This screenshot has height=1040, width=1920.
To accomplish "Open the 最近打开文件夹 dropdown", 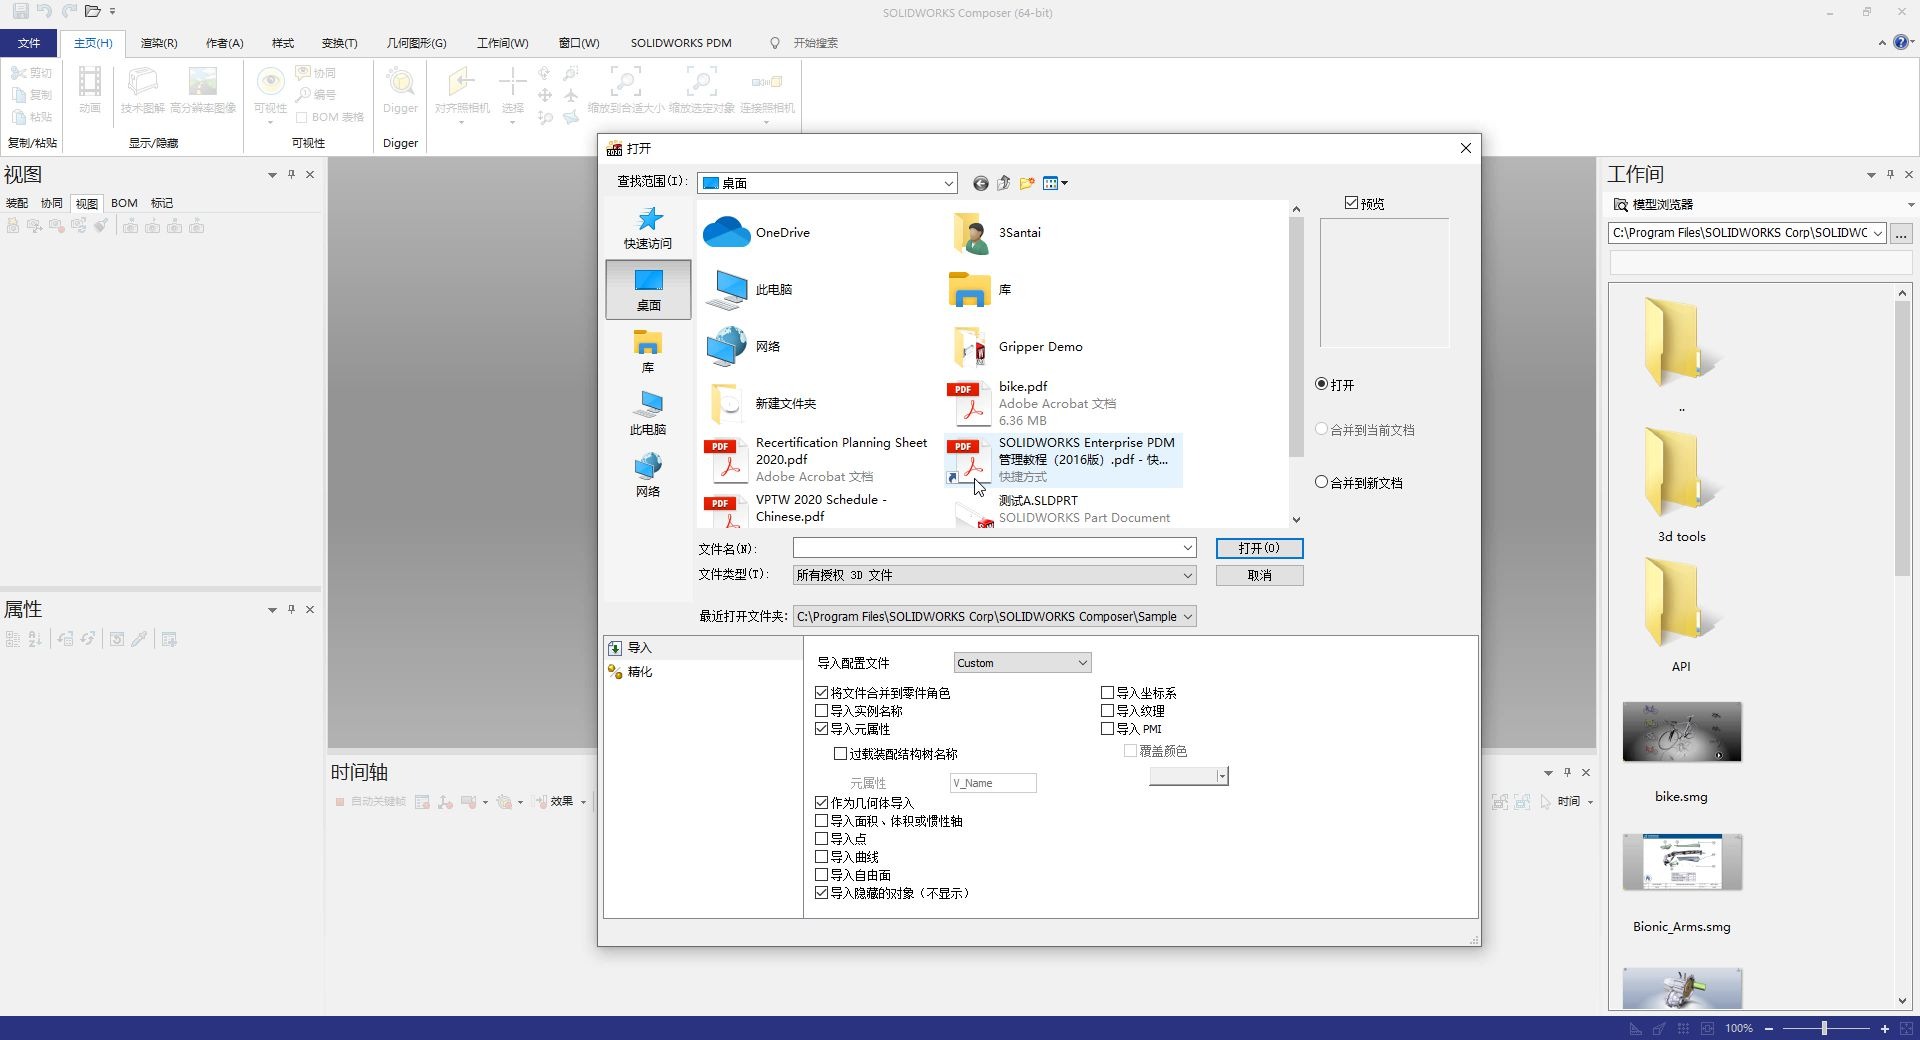I will [x=1188, y=617].
